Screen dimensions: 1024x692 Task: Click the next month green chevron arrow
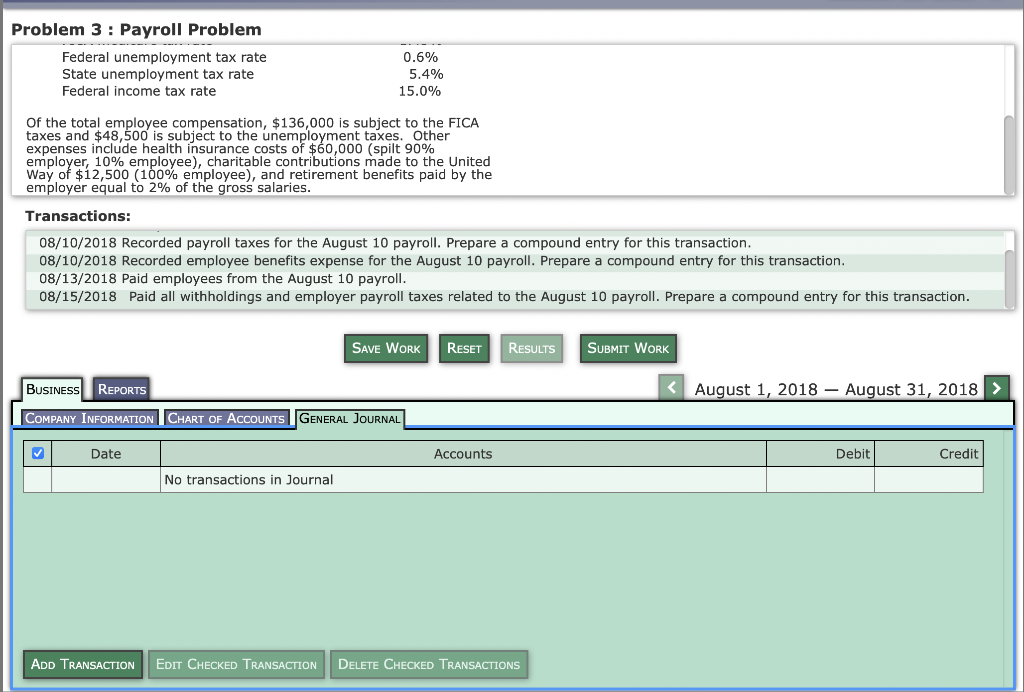[x=995, y=386]
